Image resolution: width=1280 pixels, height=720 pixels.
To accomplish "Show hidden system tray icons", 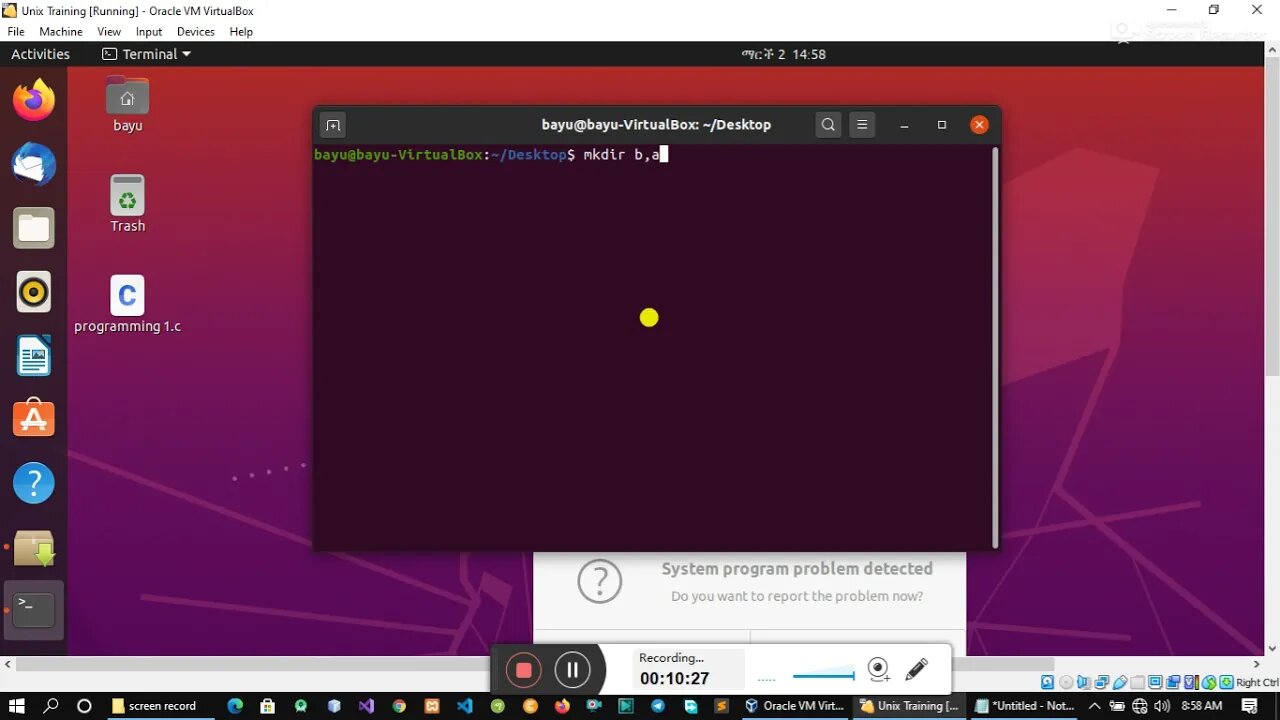I will point(1095,706).
